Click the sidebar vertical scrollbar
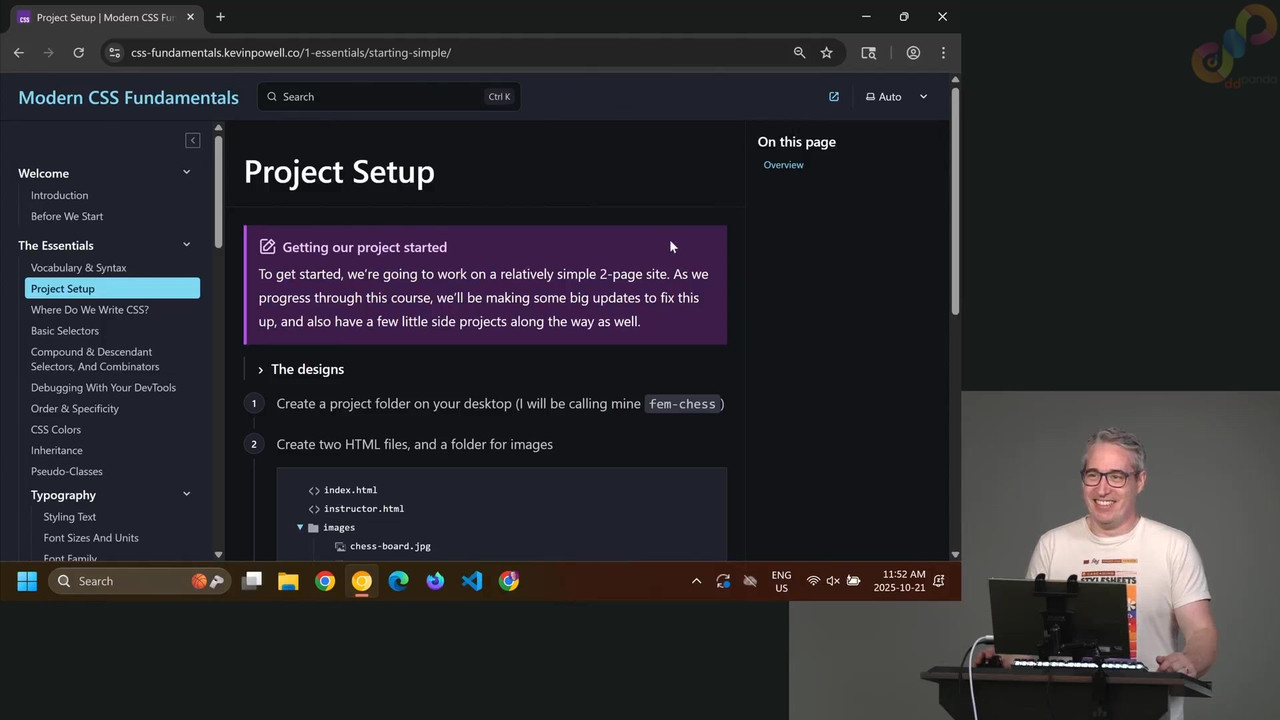 click(x=219, y=190)
